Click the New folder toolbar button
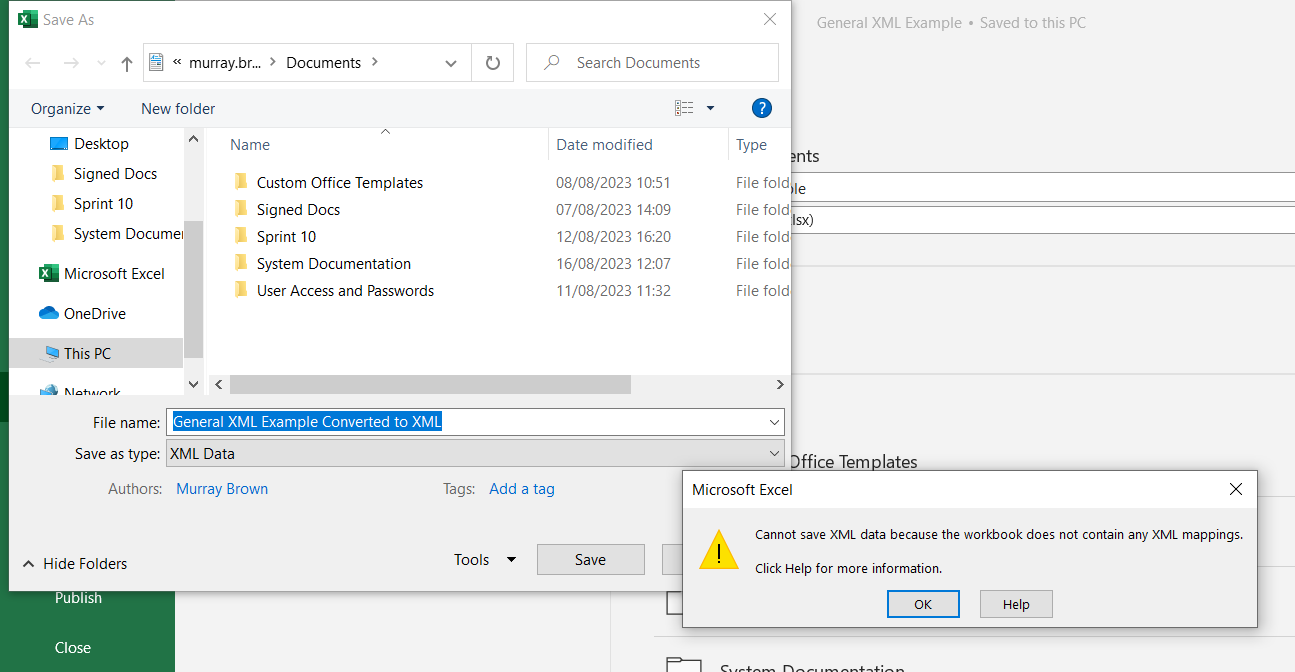Image resolution: width=1295 pixels, height=672 pixels. click(178, 109)
